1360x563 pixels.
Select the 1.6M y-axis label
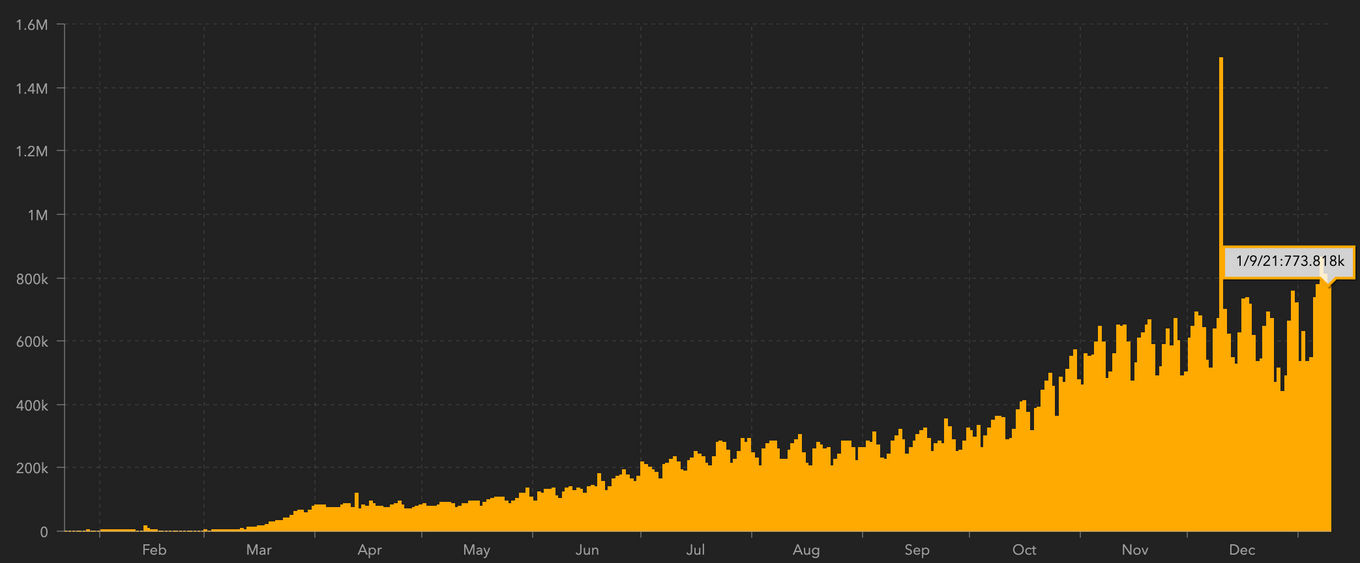(x=33, y=24)
